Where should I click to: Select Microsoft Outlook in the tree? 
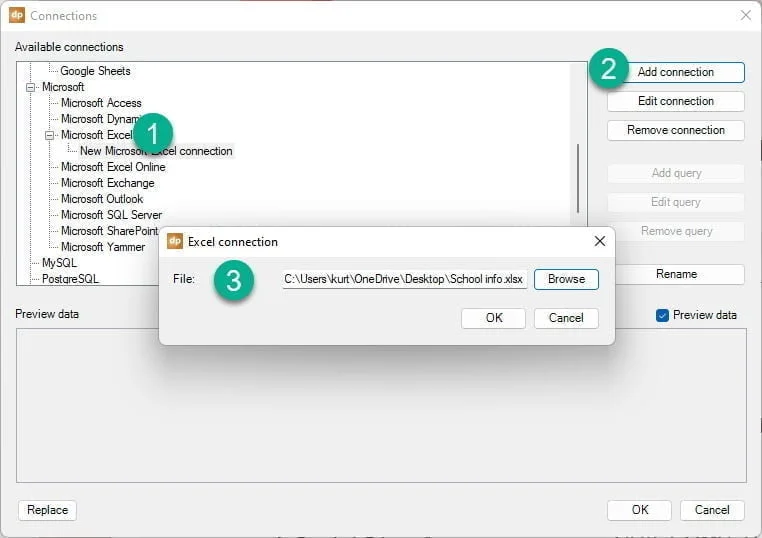pos(102,199)
